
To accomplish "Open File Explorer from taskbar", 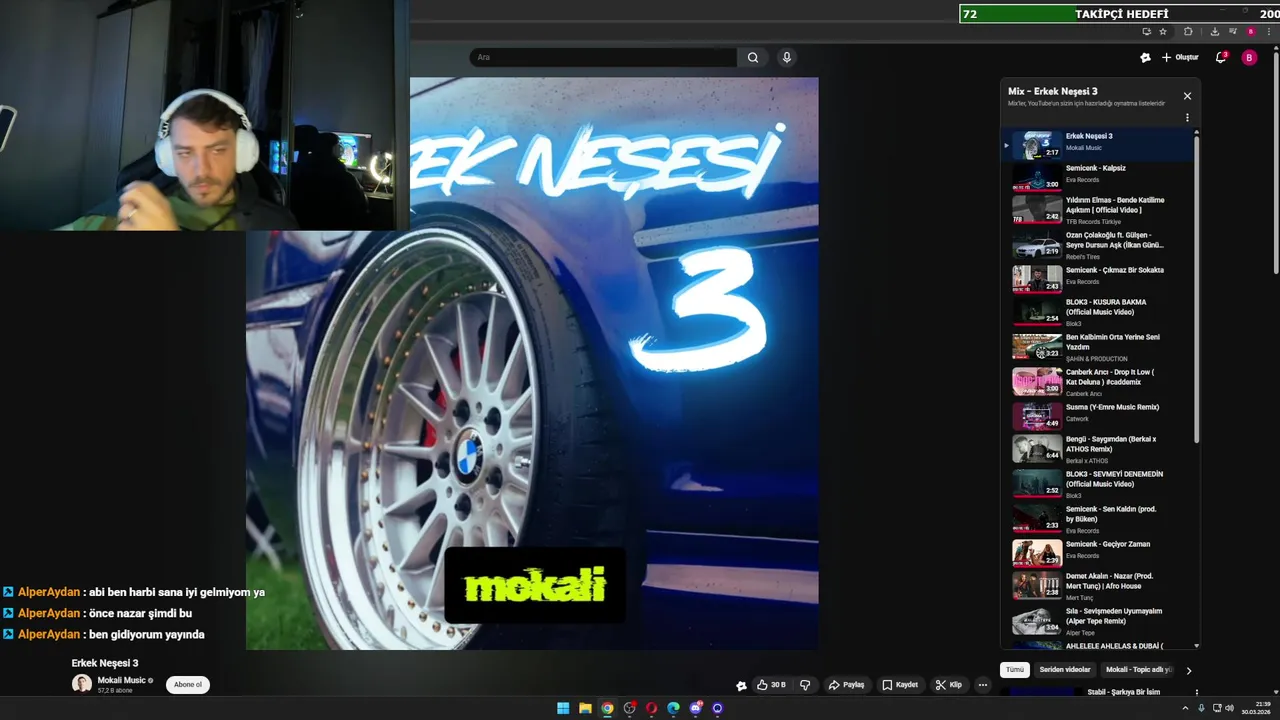I will (585, 708).
